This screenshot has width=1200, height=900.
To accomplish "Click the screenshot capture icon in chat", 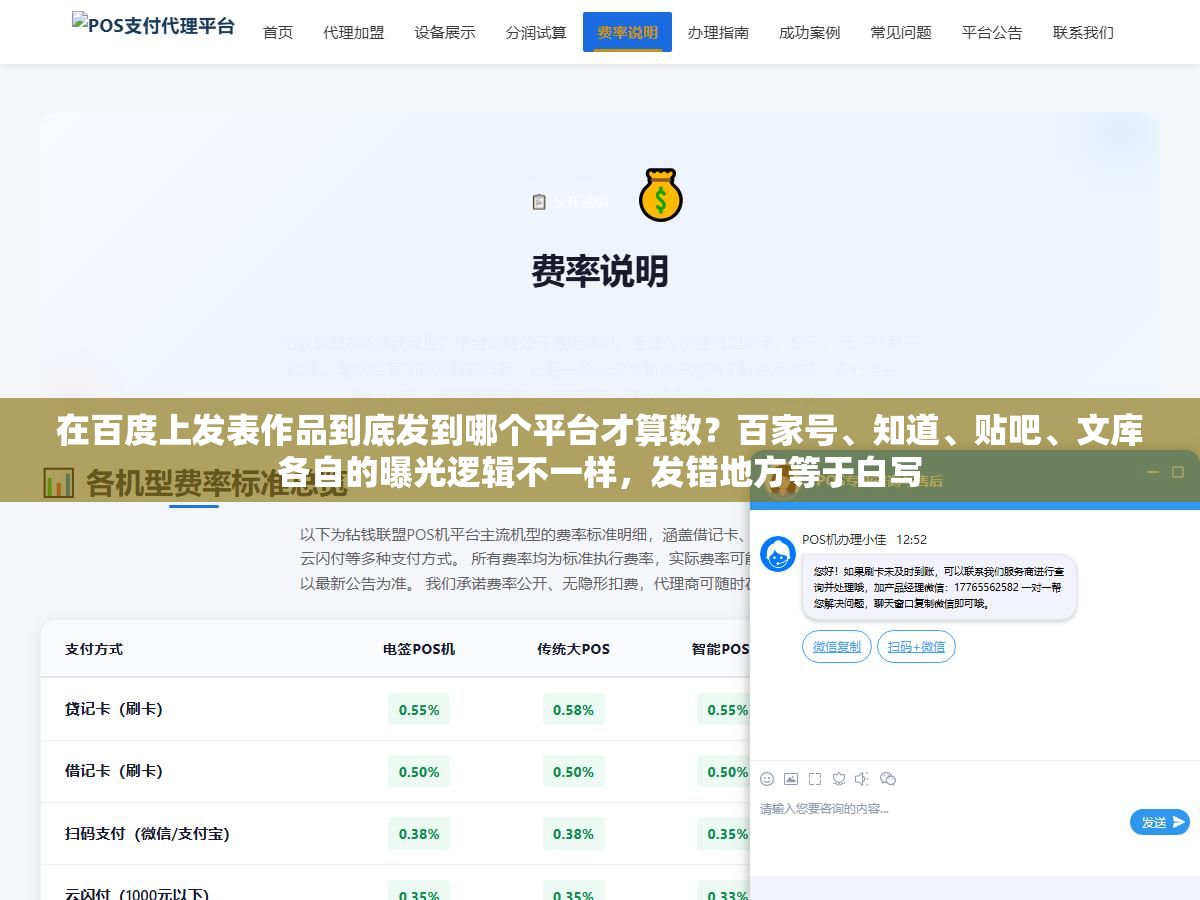I will click(x=815, y=779).
